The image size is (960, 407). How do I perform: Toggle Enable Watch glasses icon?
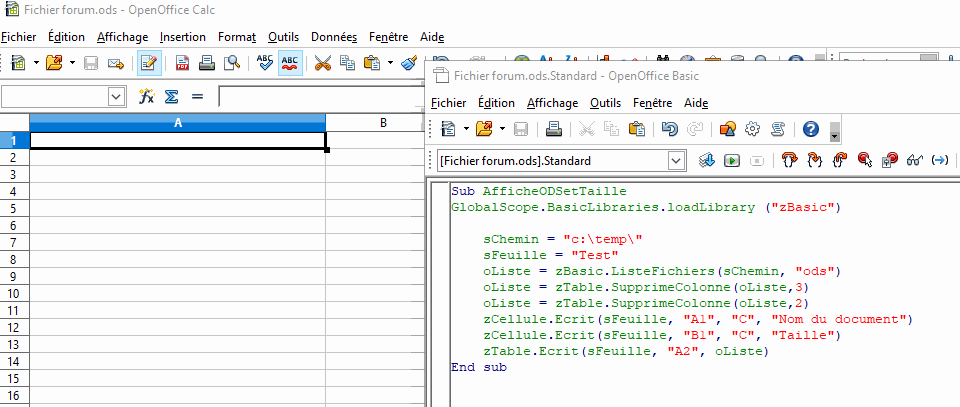915,160
